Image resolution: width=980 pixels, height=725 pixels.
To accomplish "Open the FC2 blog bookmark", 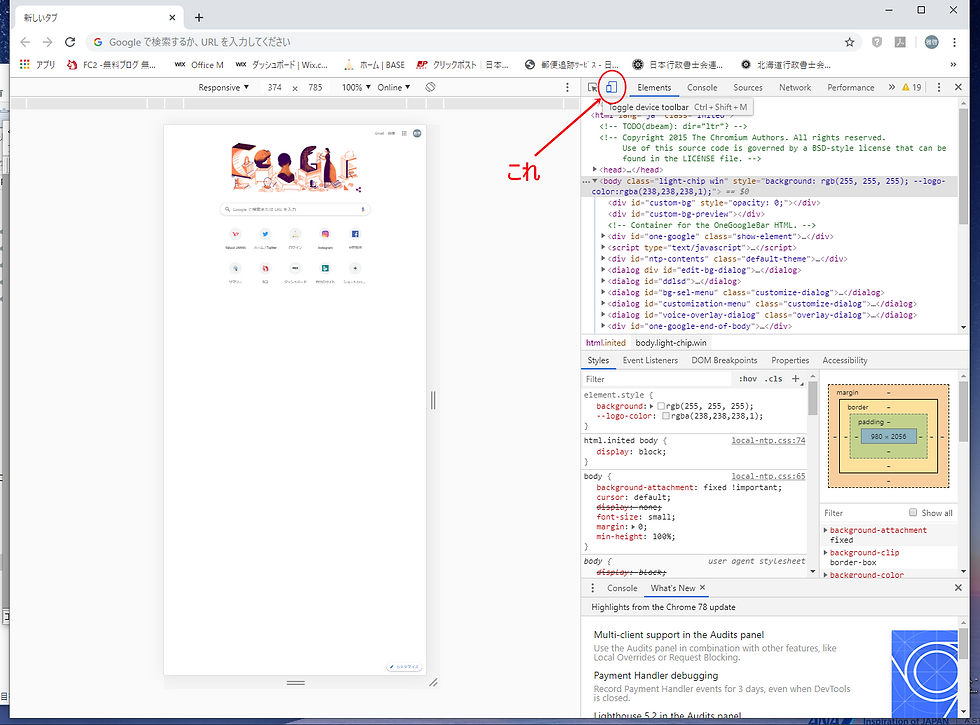I will coord(111,64).
